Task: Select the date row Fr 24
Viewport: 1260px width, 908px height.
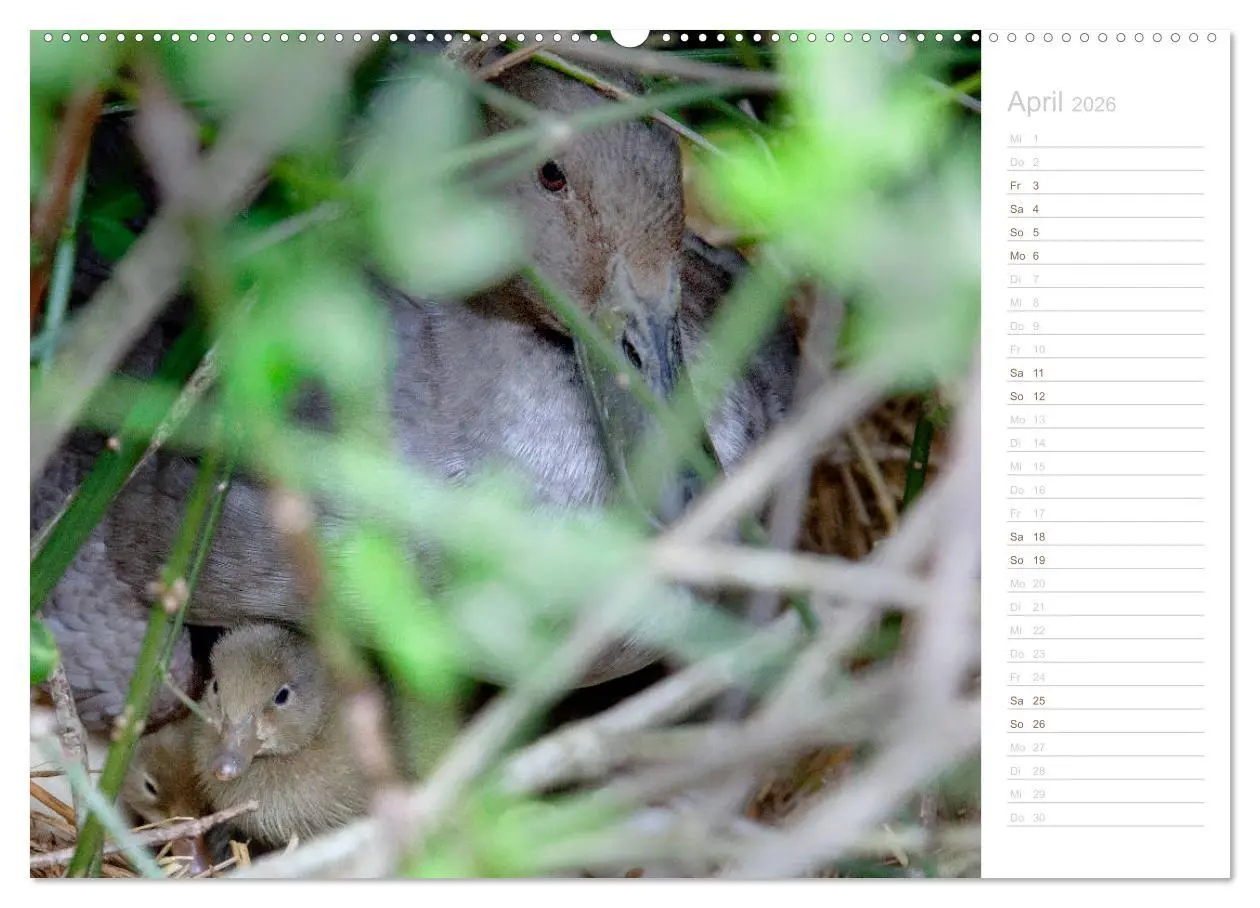Action: coord(1105,677)
